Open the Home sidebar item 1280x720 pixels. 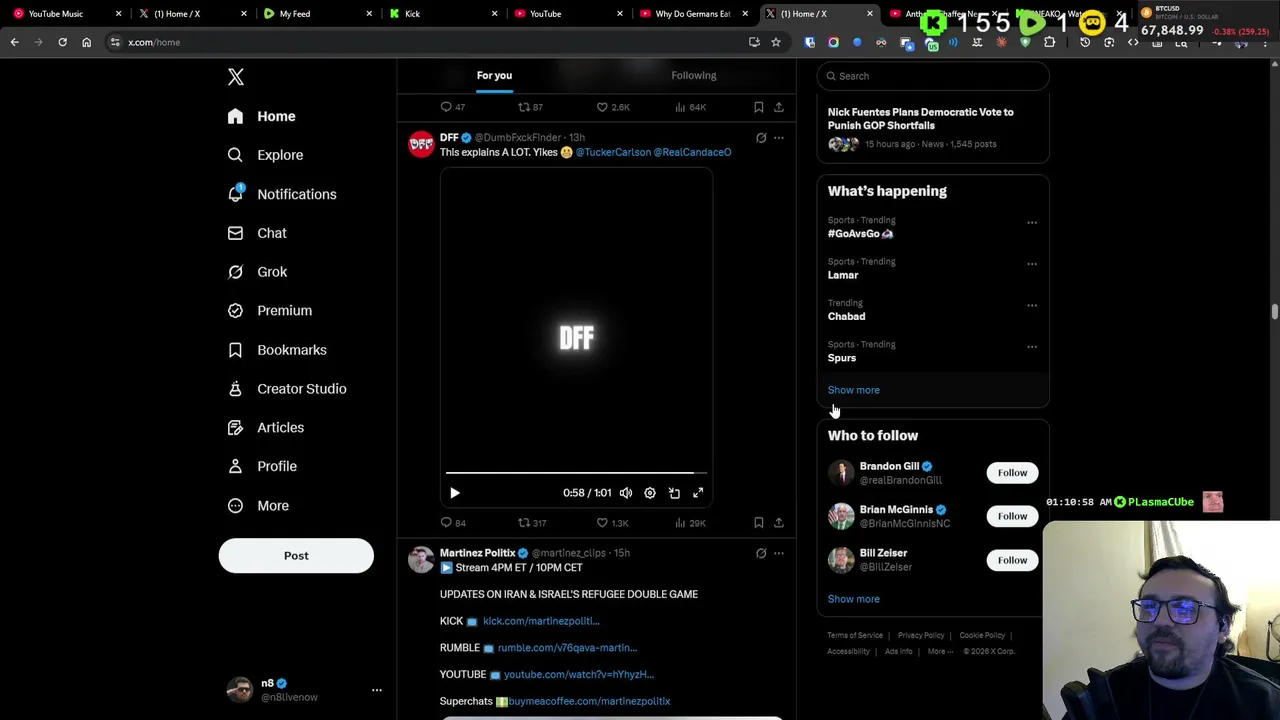(261, 116)
